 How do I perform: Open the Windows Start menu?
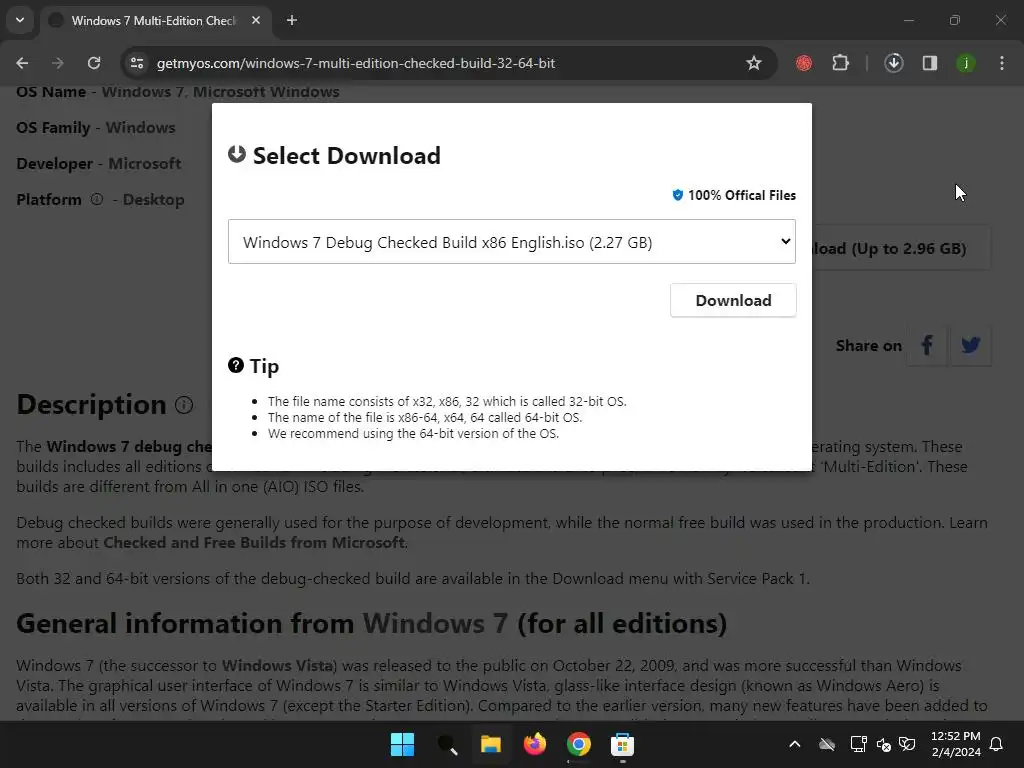pos(402,744)
